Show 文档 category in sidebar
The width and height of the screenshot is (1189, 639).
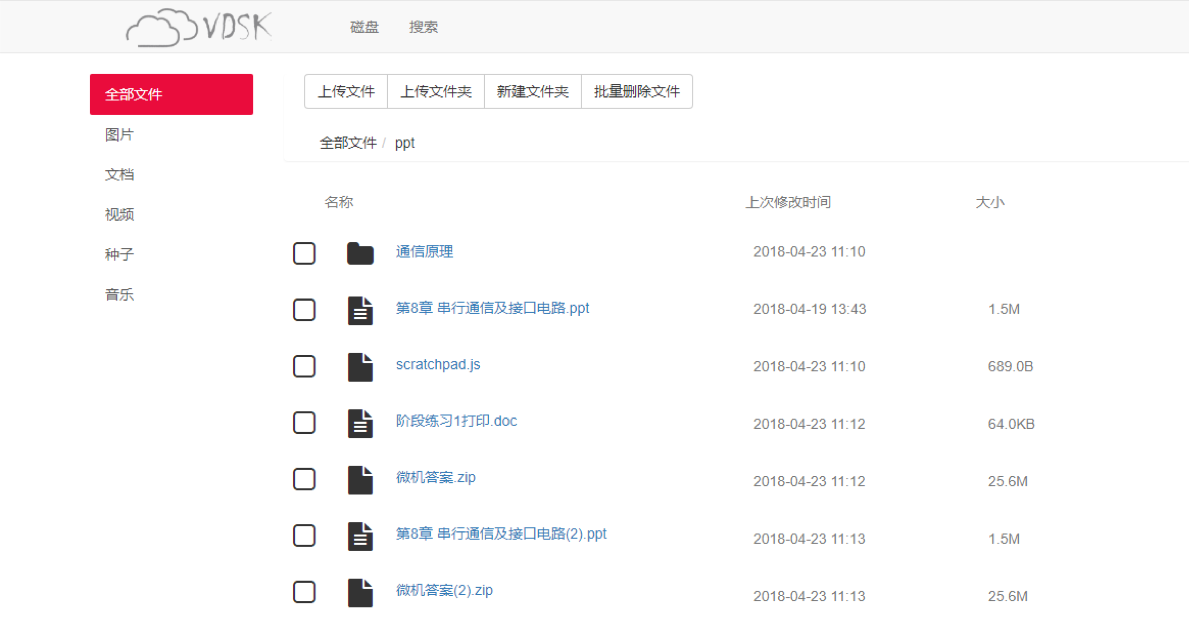pyautogui.click(x=119, y=174)
